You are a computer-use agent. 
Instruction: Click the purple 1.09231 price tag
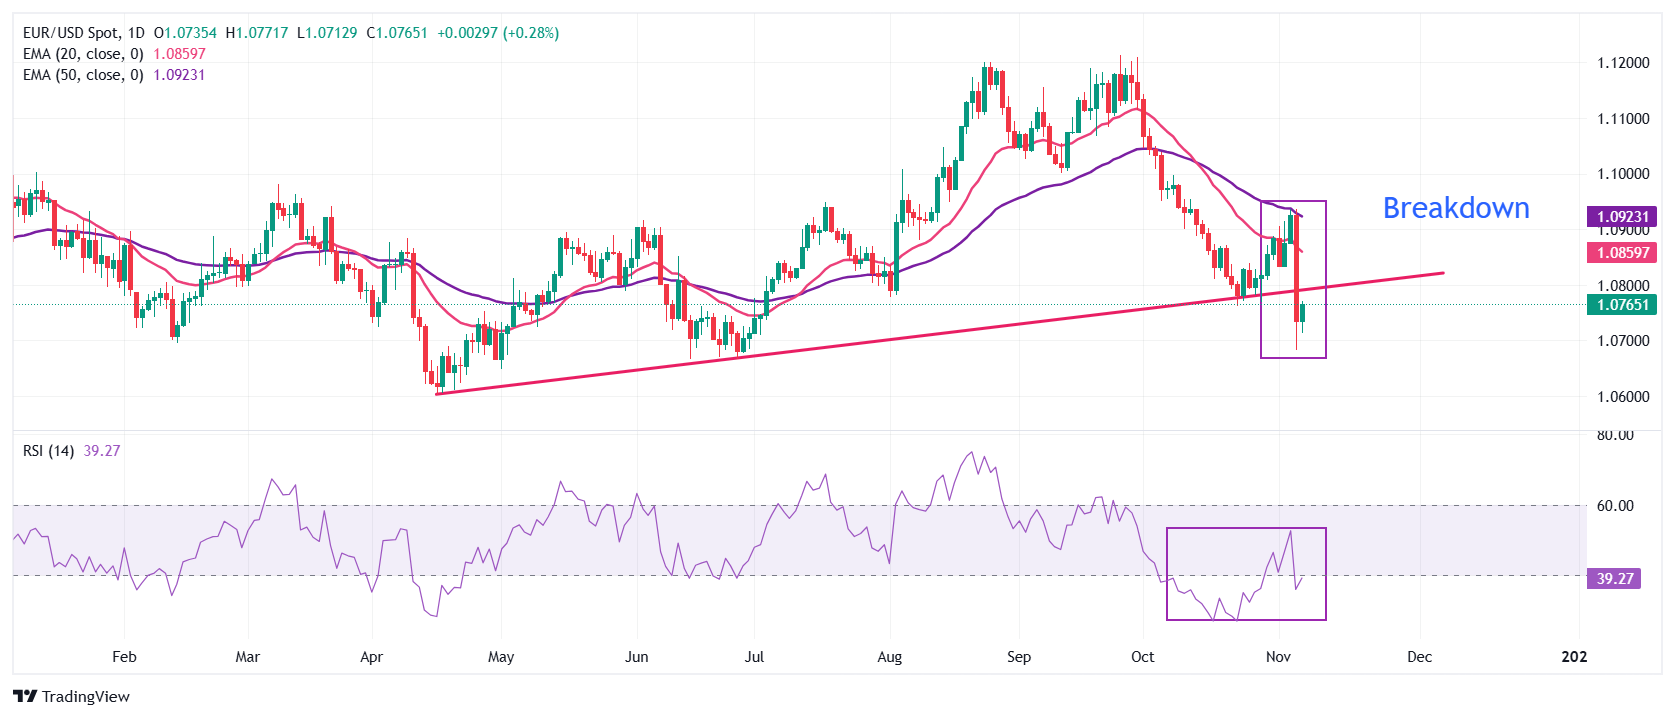1621,217
